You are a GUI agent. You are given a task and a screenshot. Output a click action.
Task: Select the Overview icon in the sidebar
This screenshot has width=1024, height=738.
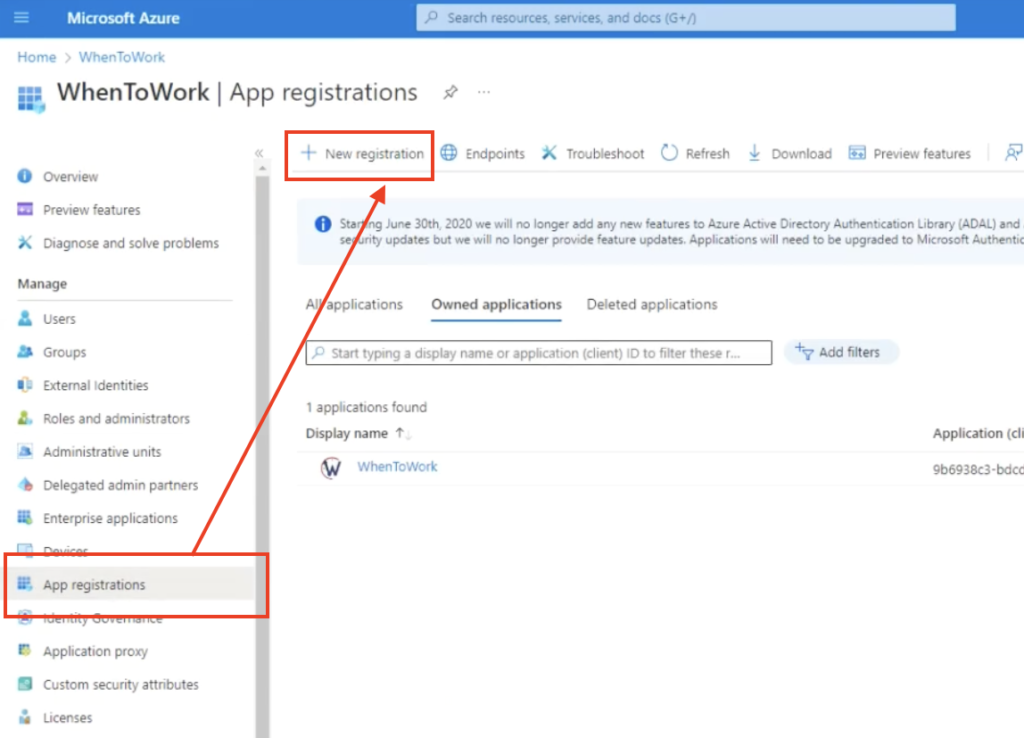click(23, 175)
